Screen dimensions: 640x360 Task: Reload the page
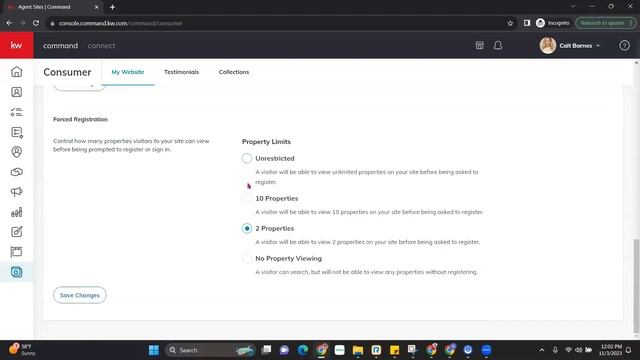(36, 23)
